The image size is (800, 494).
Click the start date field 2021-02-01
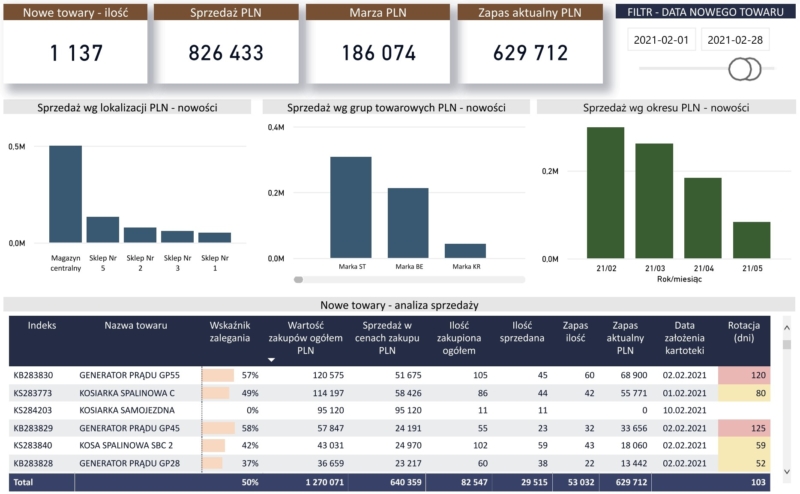[661, 40]
